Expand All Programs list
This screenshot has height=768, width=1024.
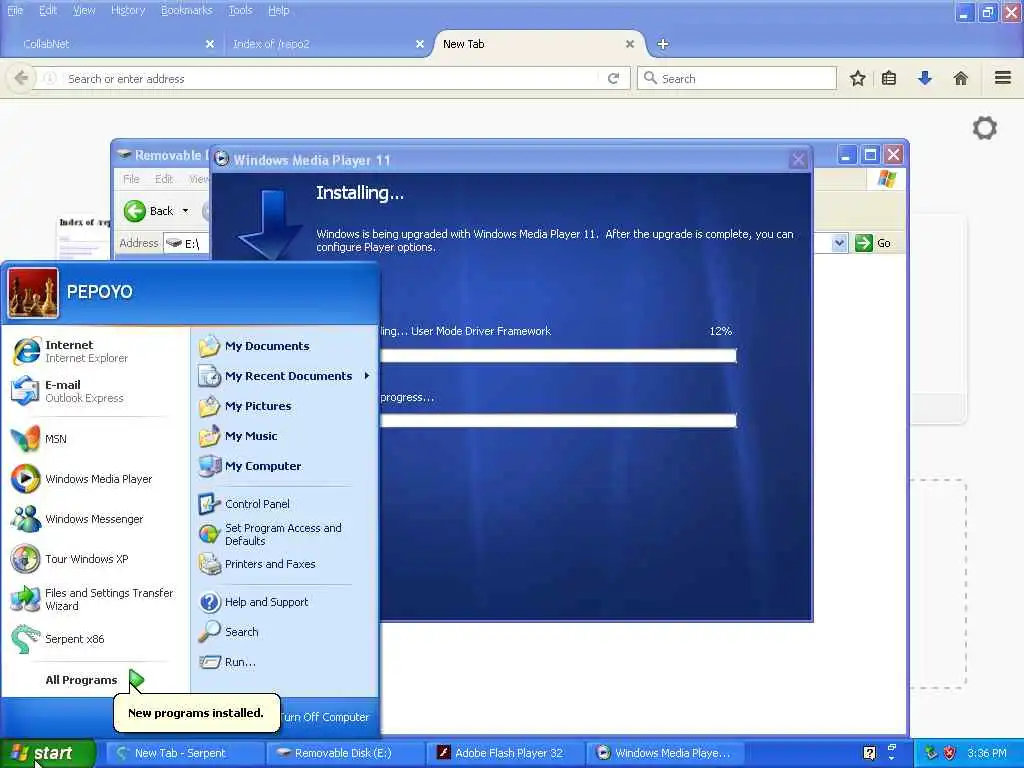[95, 680]
